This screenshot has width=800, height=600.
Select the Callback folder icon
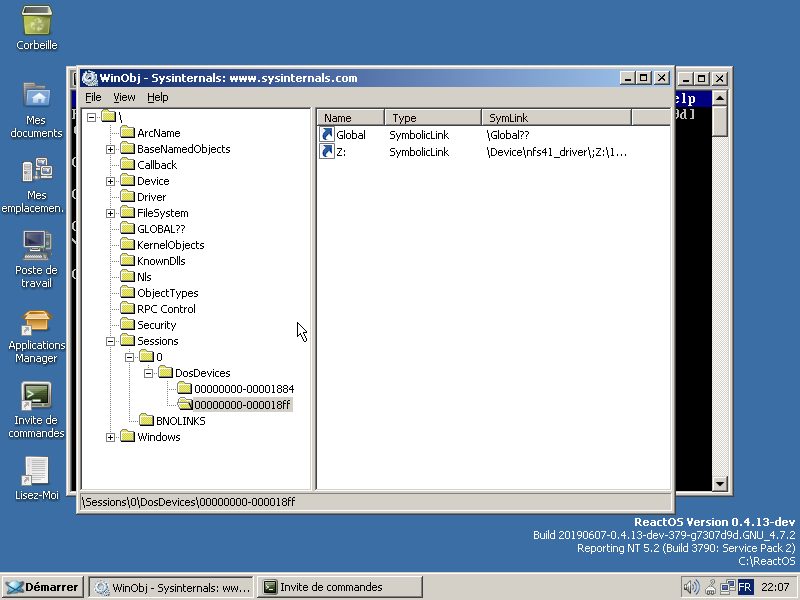pyautogui.click(x=127, y=164)
